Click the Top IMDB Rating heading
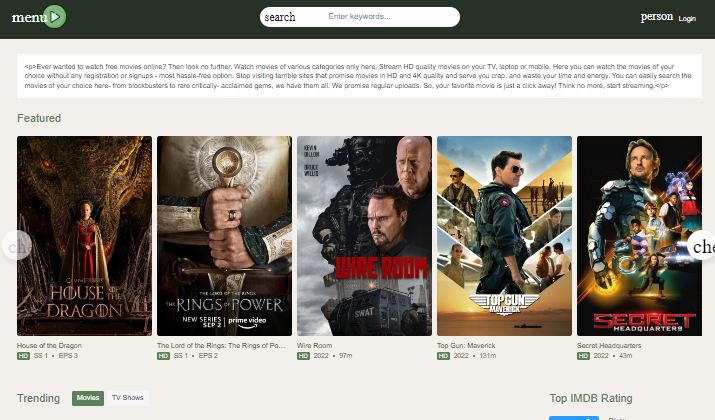The height and width of the screenshot is (420, 715). 591,398
